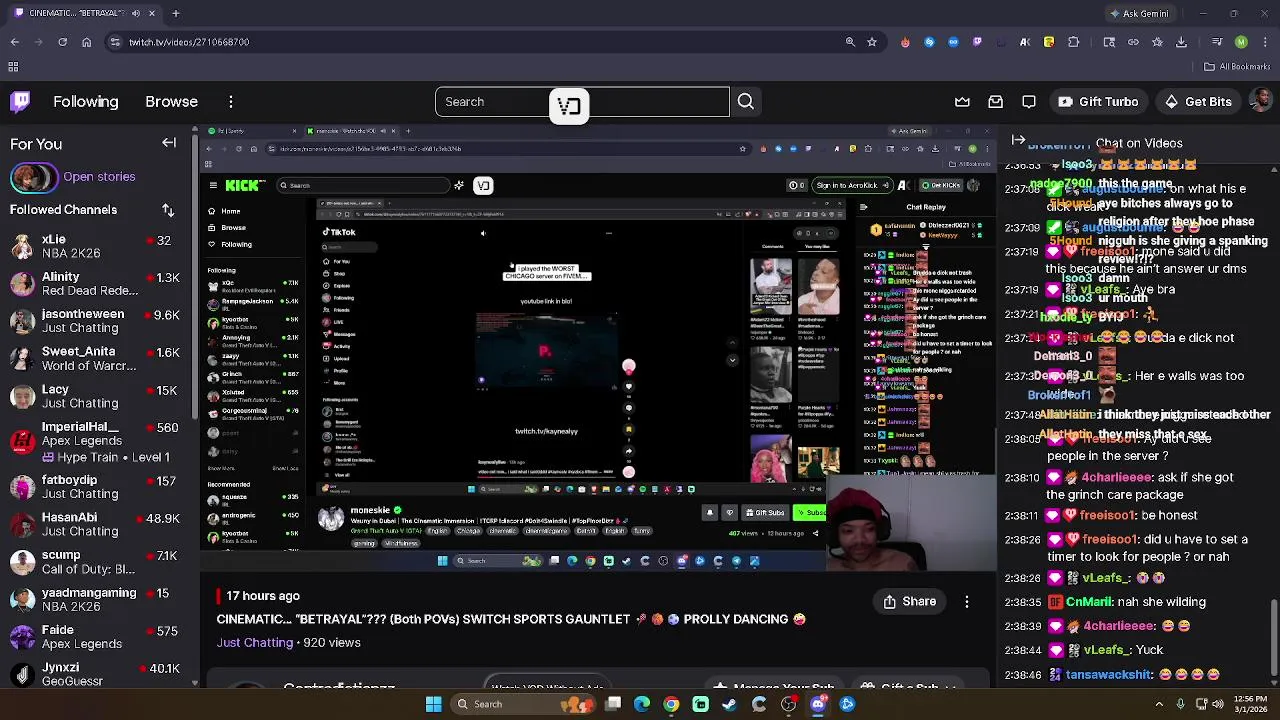
Task: Click the Share video button
Action: click(x=909, y=602)
